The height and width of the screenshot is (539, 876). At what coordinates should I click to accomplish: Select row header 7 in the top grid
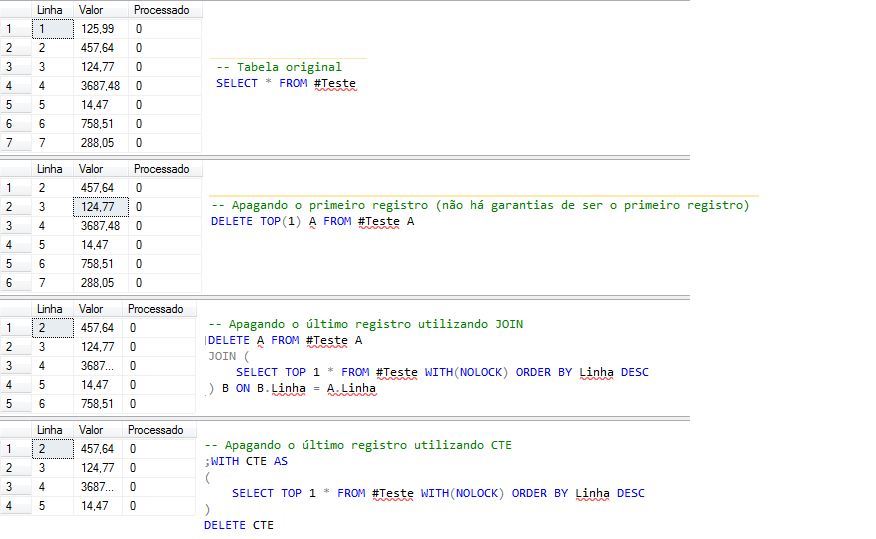pyautogui.click(x=9, y=143)
